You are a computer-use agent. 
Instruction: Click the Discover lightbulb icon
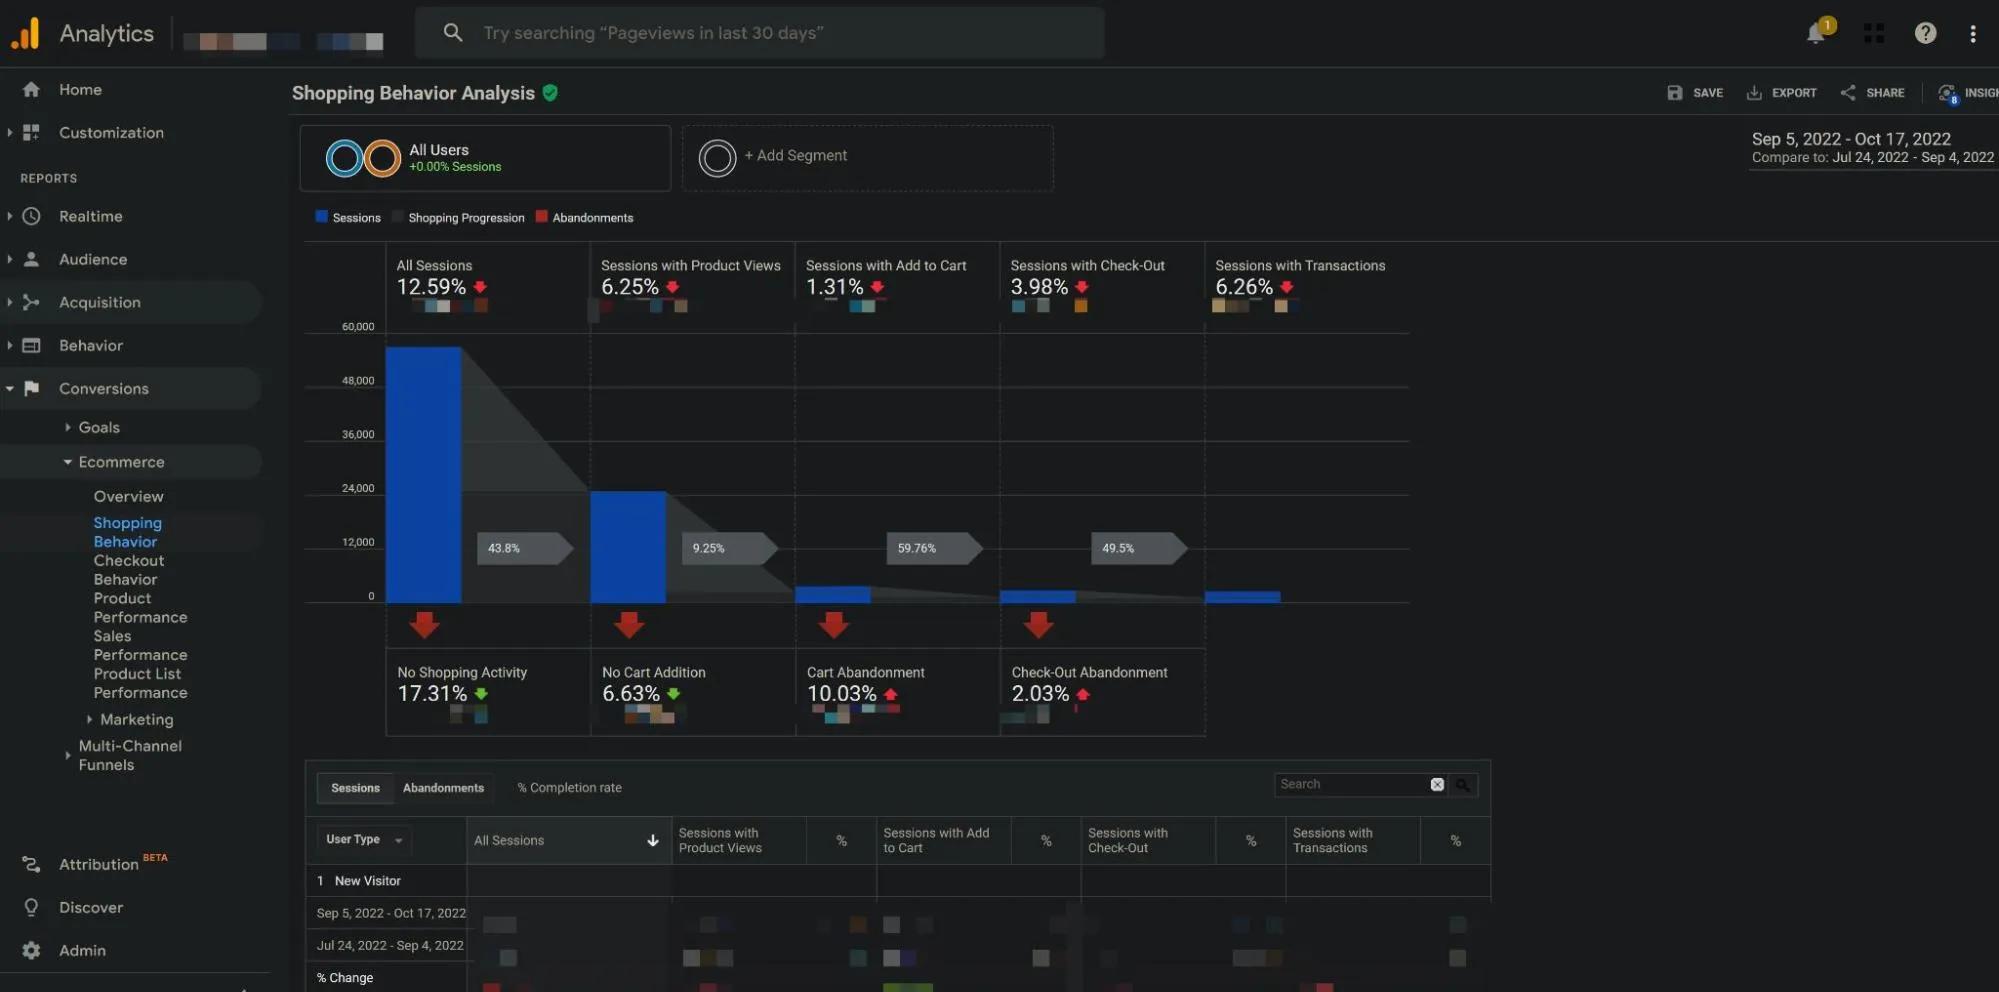pos(31,907)
